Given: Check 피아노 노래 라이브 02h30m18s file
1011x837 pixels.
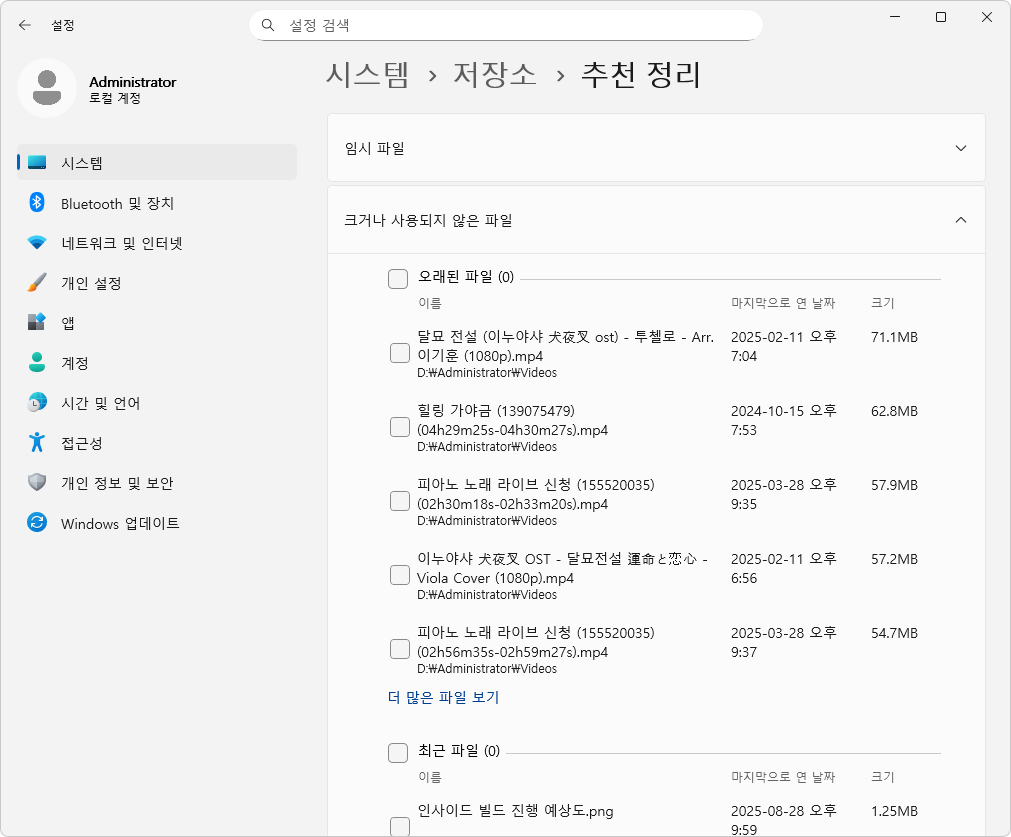Looking at the screenshot, I should pos(400,502).
